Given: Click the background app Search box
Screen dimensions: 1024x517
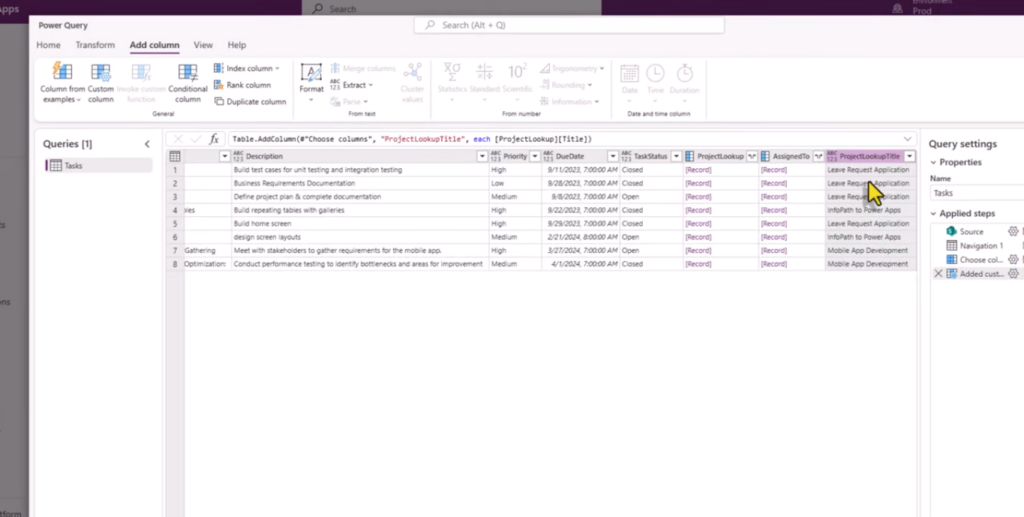Looking at the screenshot, I should pos(451,8).
